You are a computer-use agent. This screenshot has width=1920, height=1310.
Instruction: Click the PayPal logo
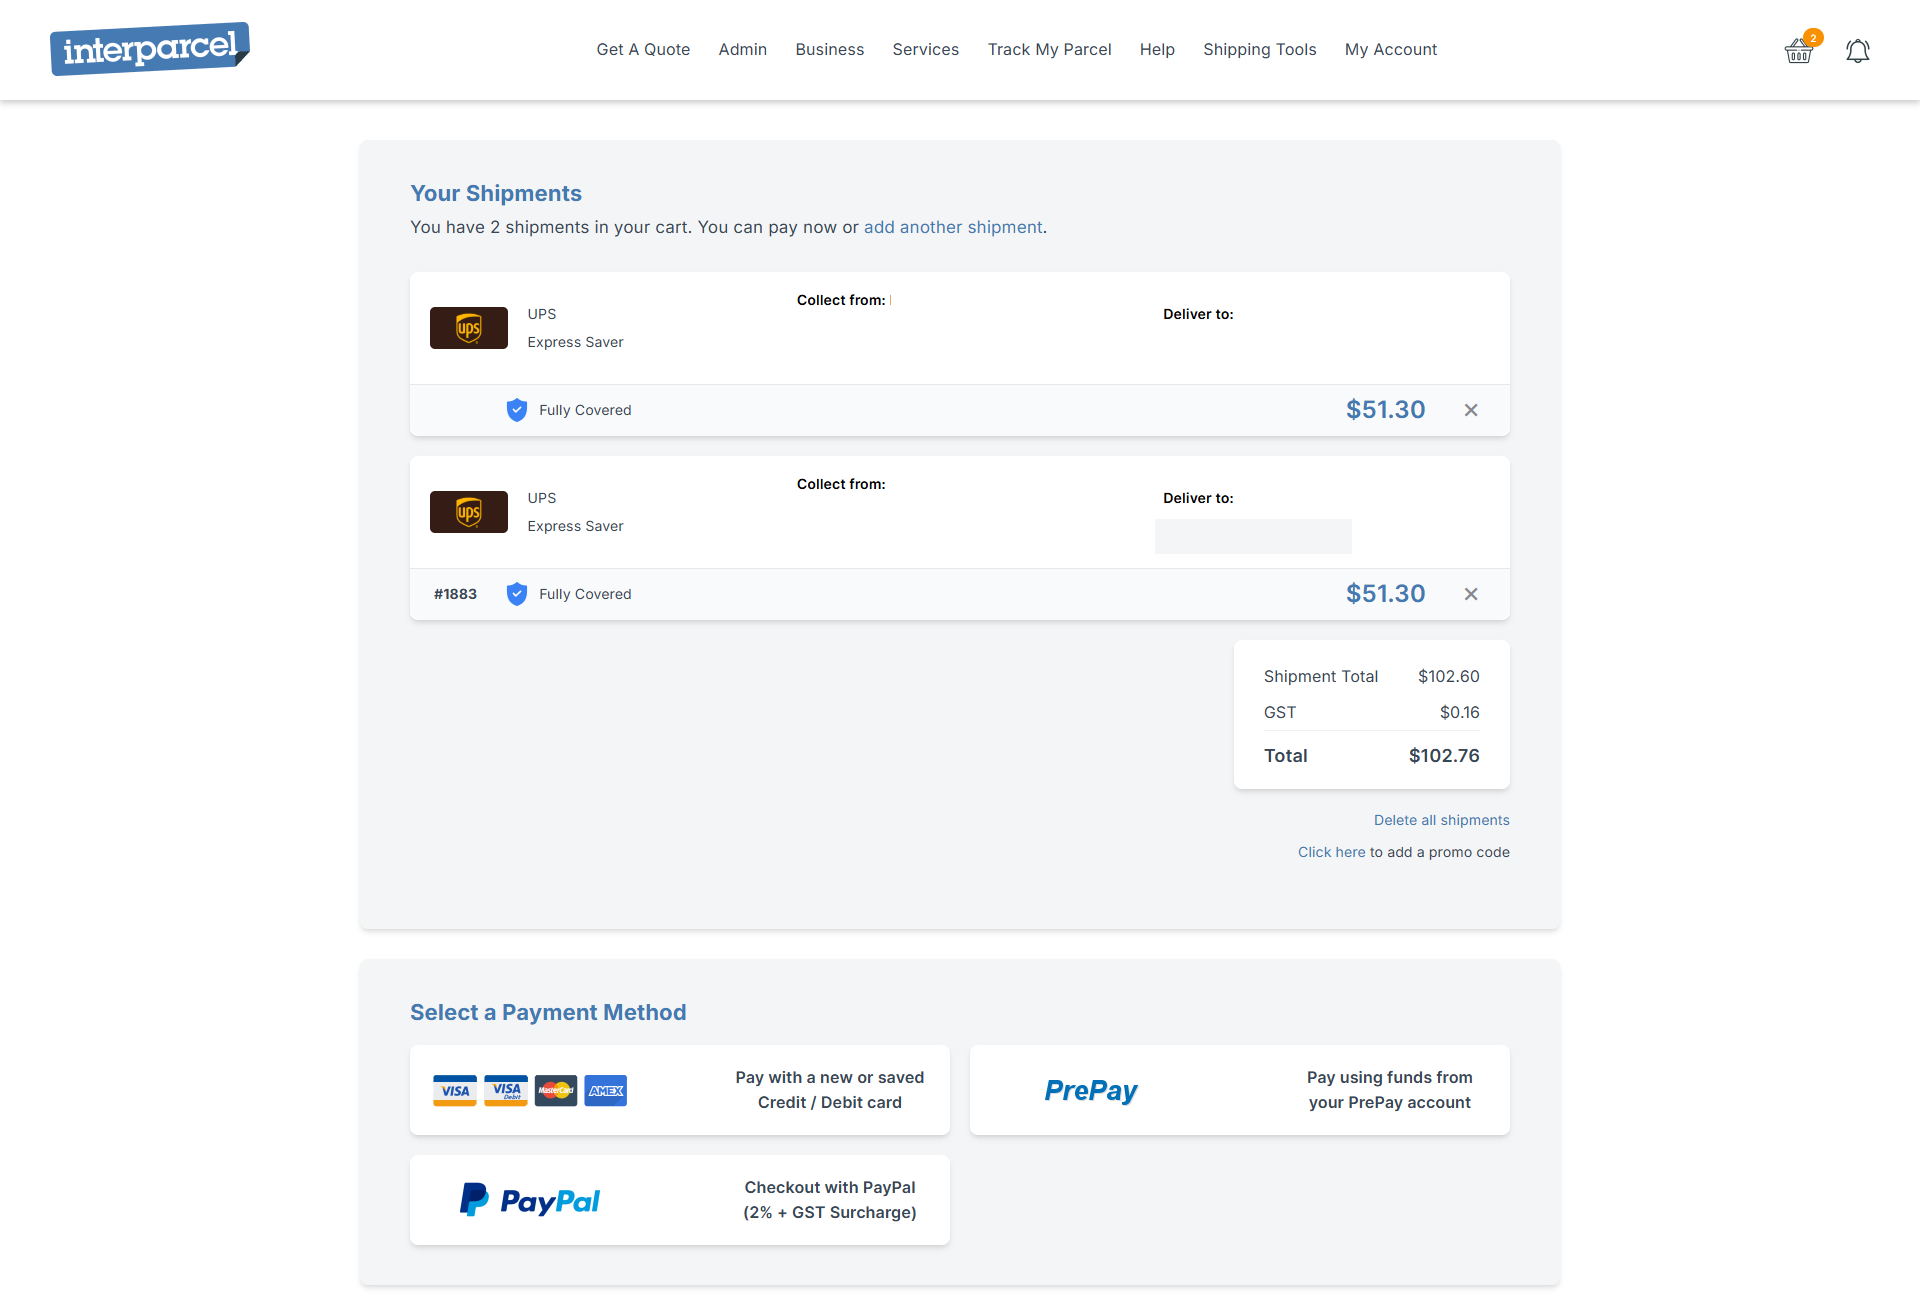click(530, 1200)
